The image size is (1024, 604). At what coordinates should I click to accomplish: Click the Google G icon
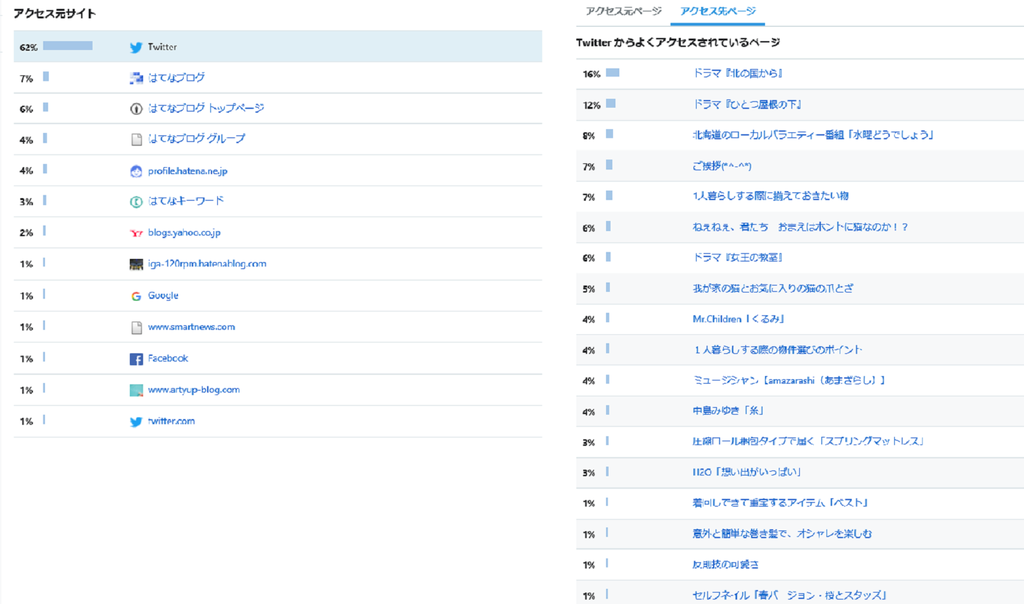tap(136, 296)
